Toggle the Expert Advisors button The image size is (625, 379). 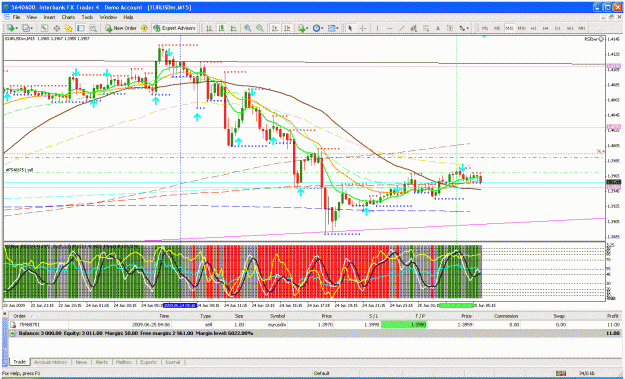click(175, 28)
